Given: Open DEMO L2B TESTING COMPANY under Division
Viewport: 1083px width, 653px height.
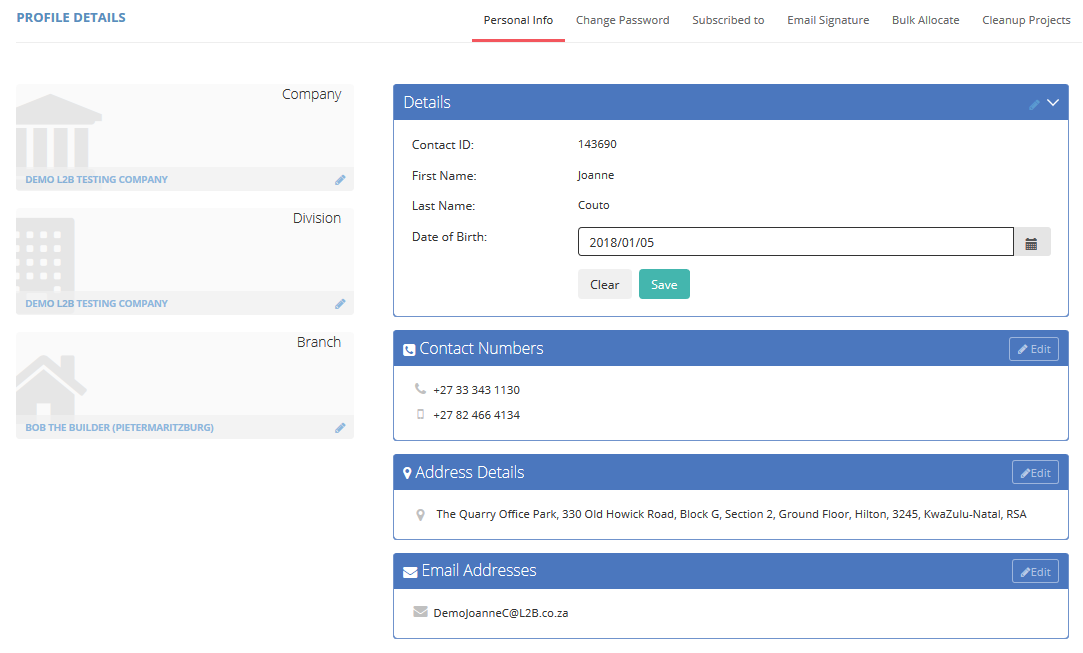Looking at the screenshot, I should [97, 303].
